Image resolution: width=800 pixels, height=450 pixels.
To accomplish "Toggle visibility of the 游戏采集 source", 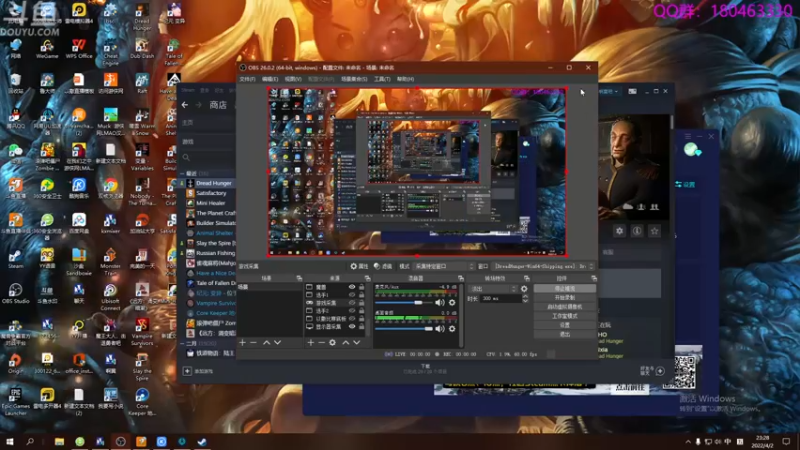I will (x=352, y=303).
